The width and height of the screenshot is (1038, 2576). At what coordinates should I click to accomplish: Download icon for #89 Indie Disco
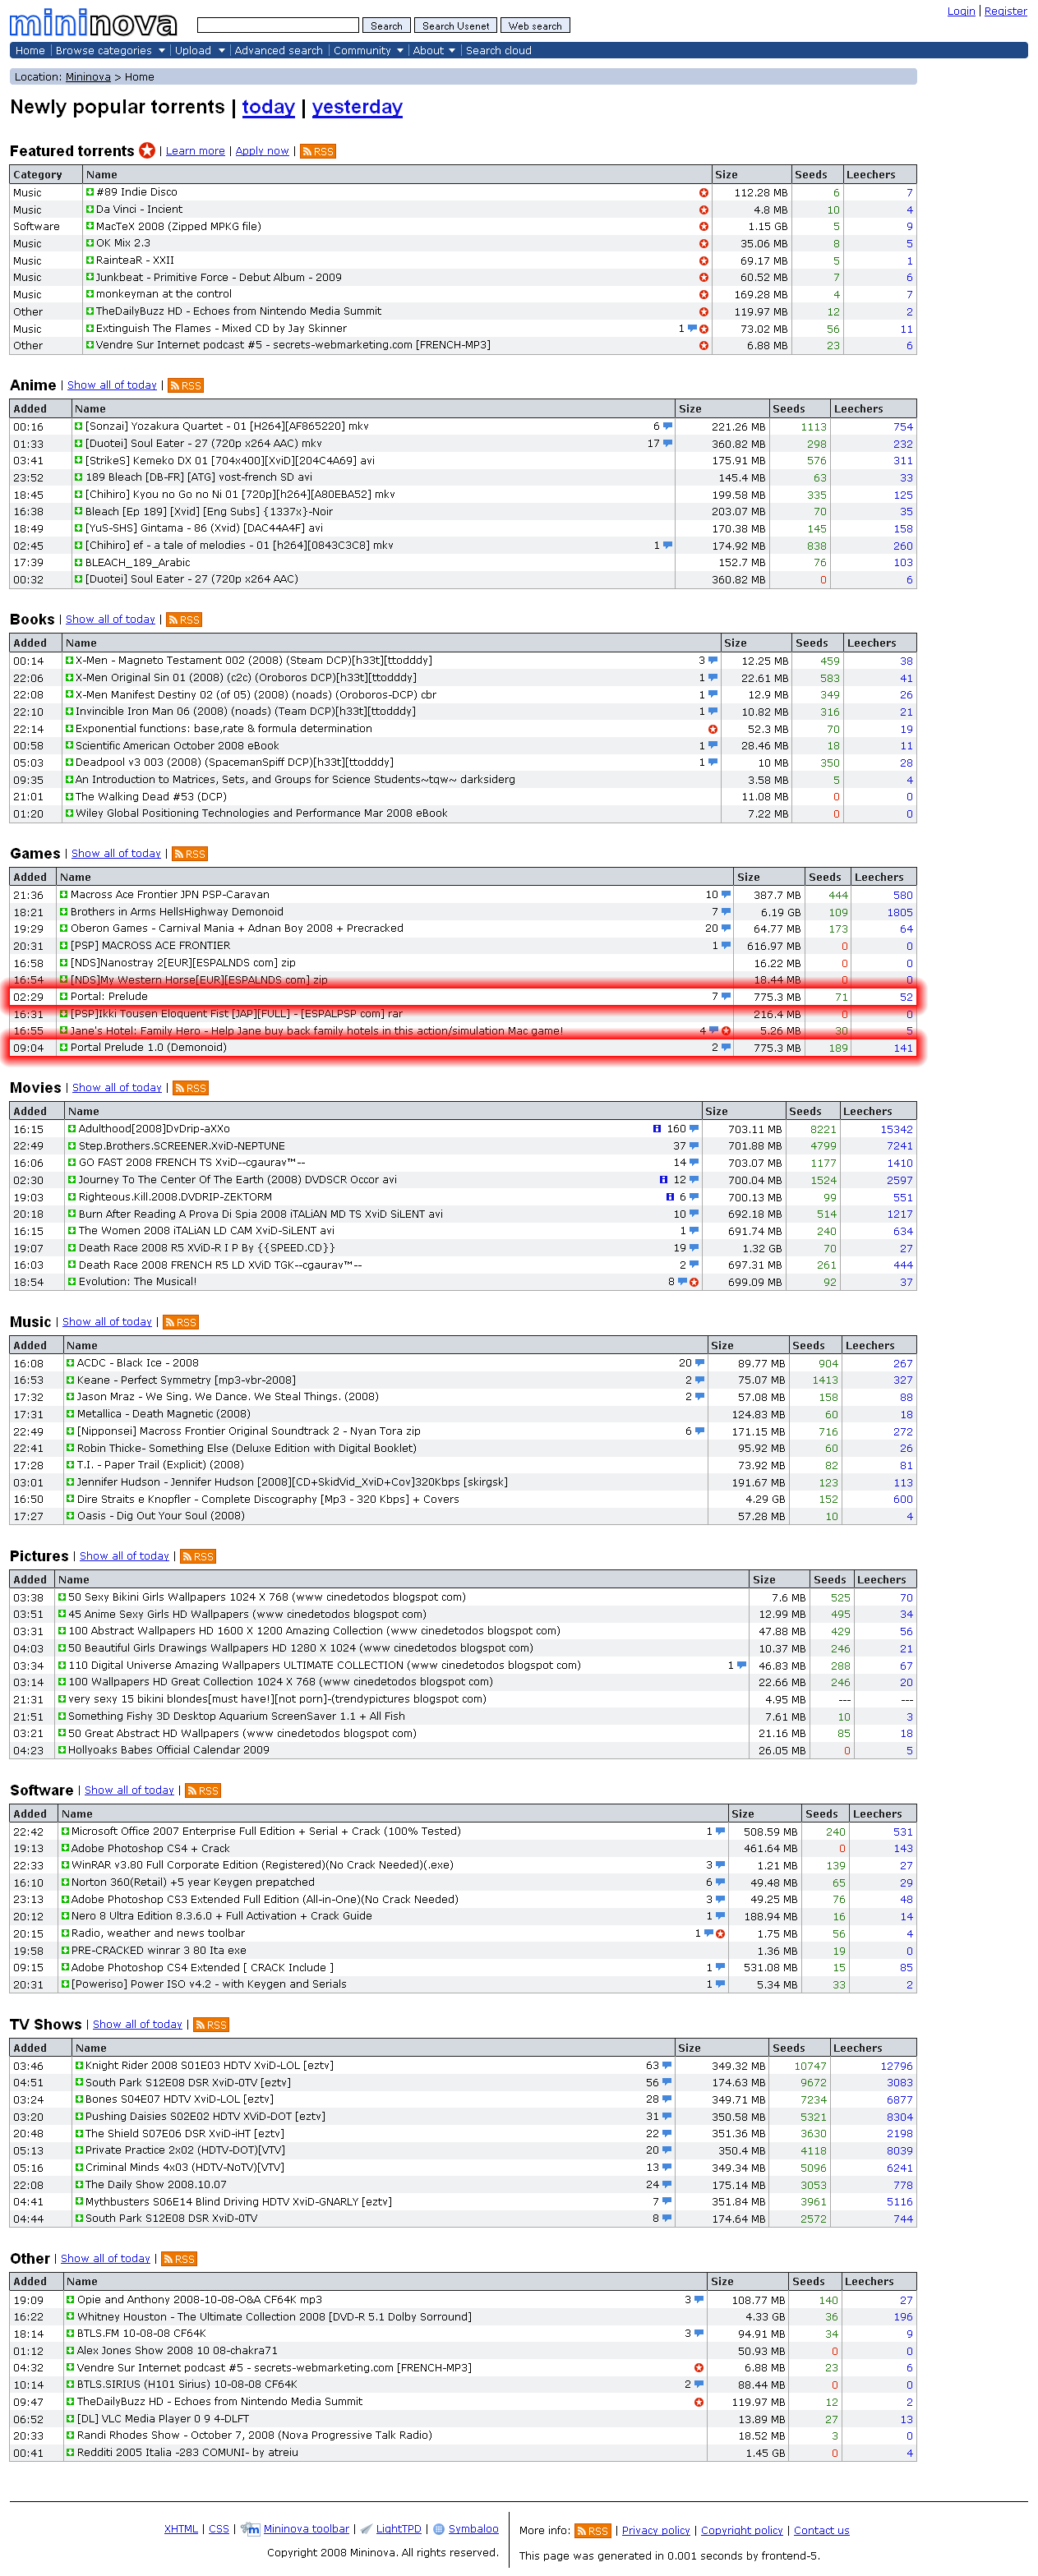[x=90, y=192]
